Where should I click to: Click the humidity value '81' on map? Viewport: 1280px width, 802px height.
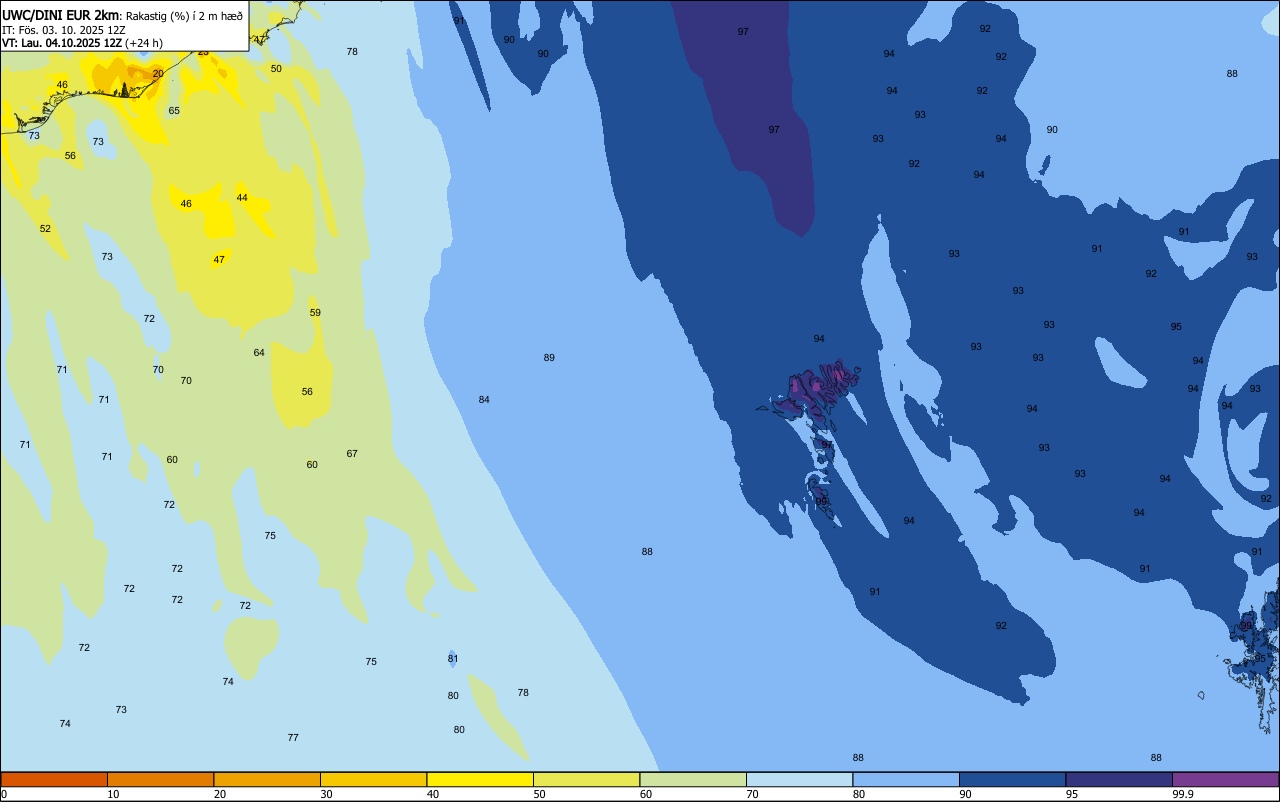click(453, 659)
